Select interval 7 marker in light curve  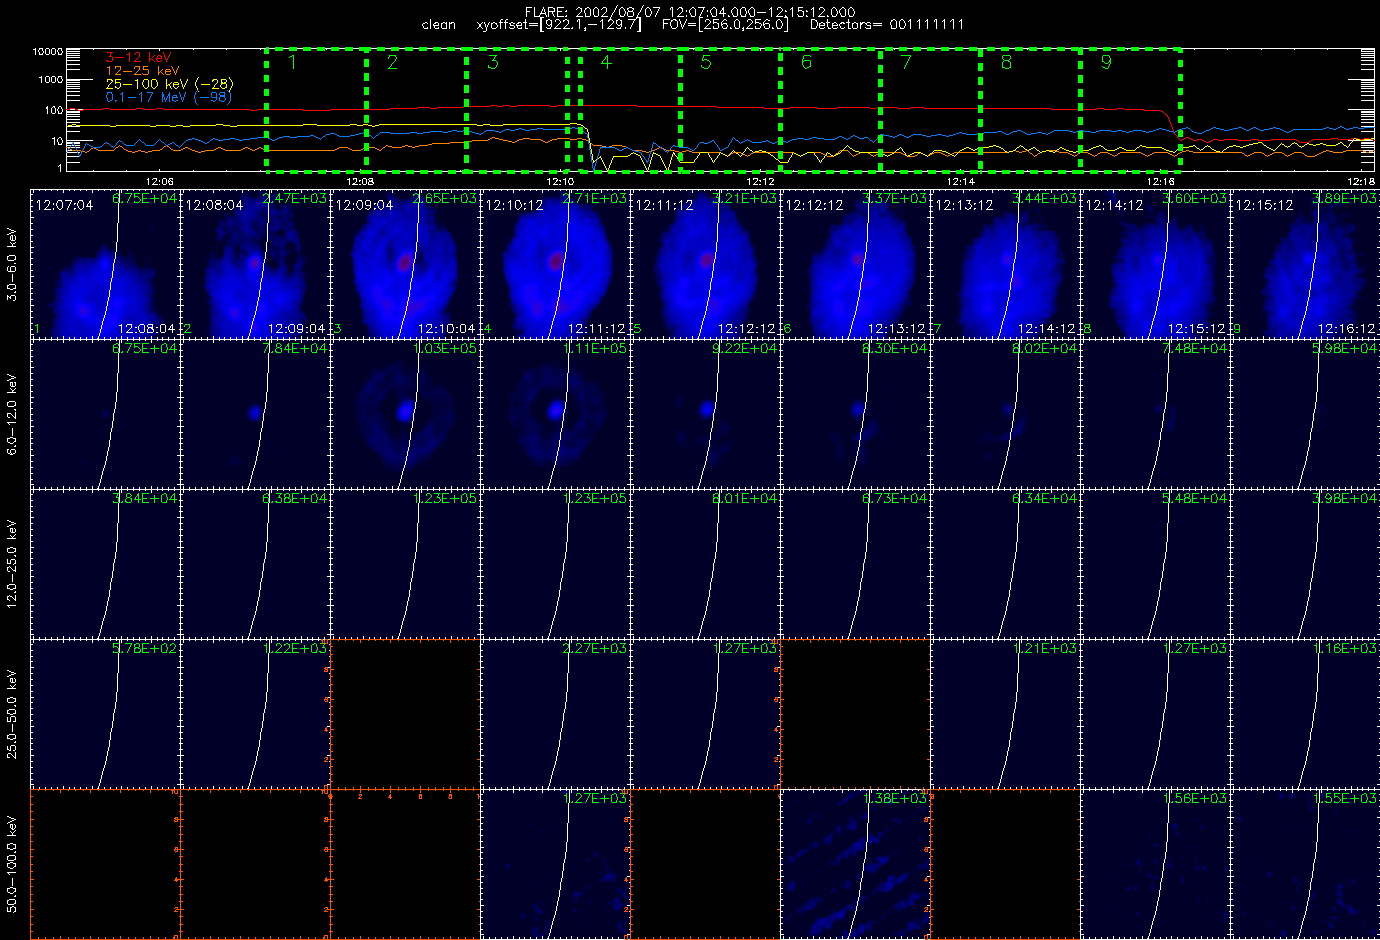(x=906, y=62)
